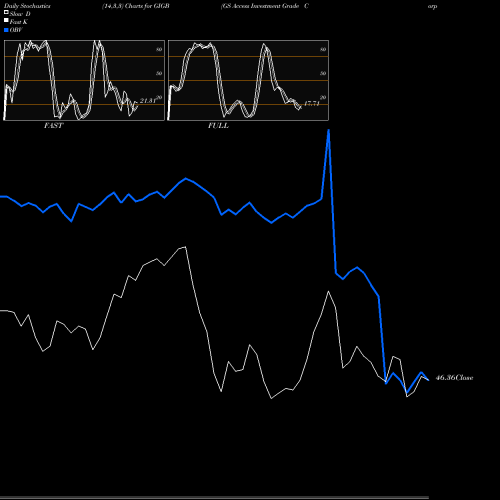Click the 'OBV' legend label
This screenshot has height=500, width=500.
[16, 30]
